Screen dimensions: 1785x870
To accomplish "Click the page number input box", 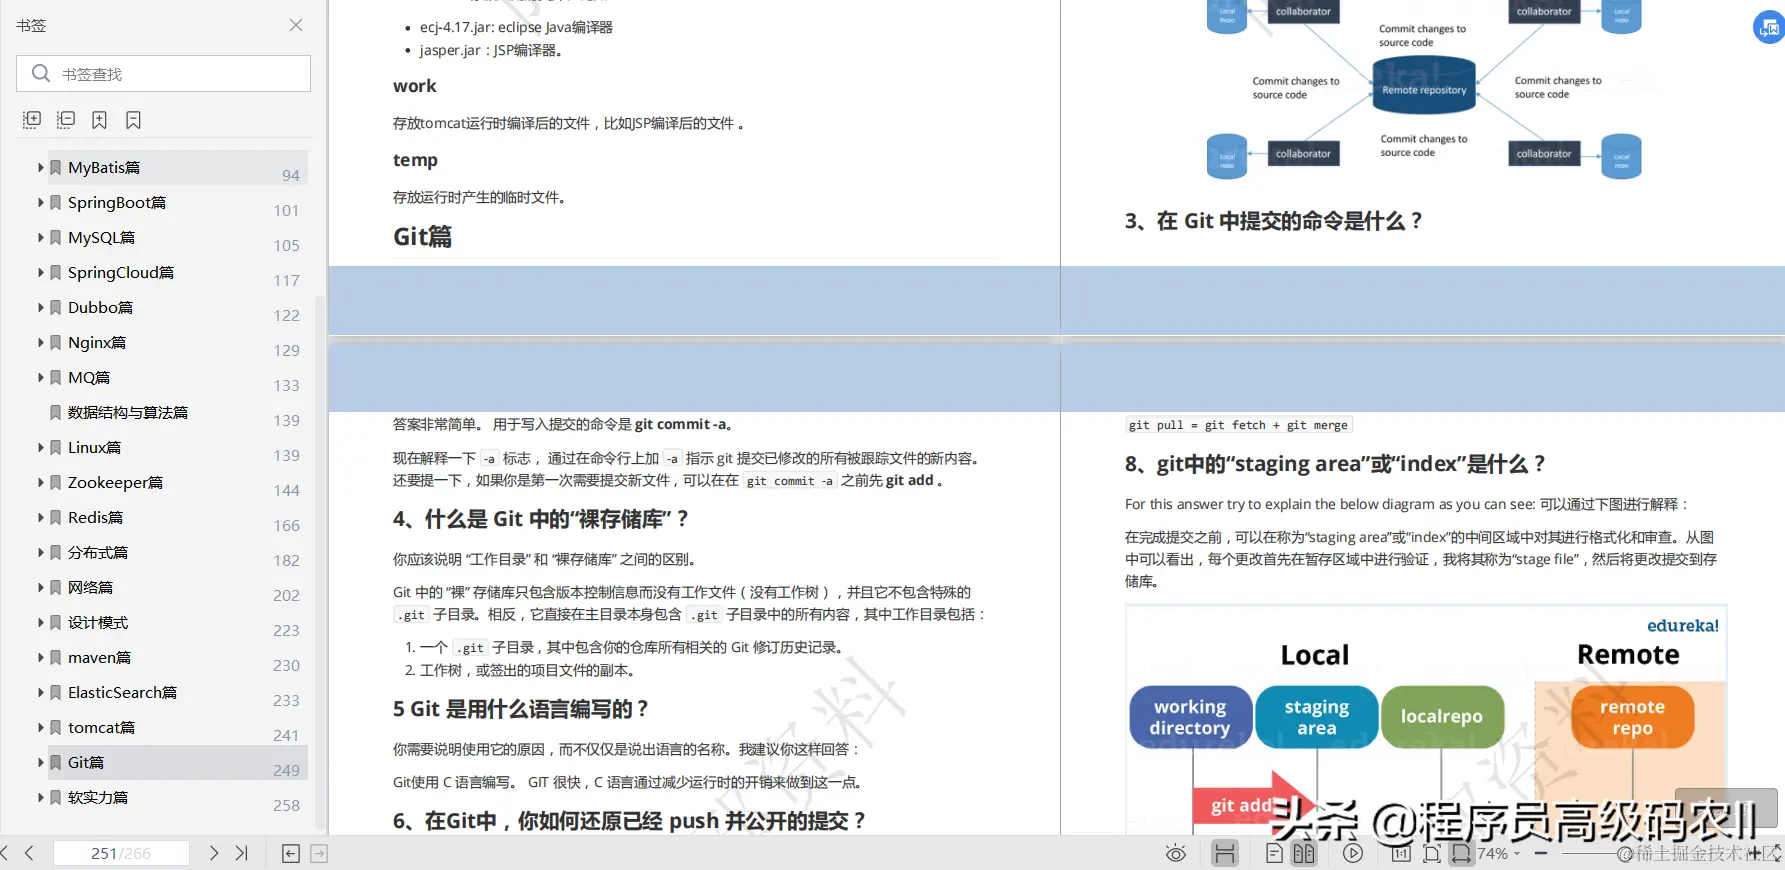I will (121, 853).
